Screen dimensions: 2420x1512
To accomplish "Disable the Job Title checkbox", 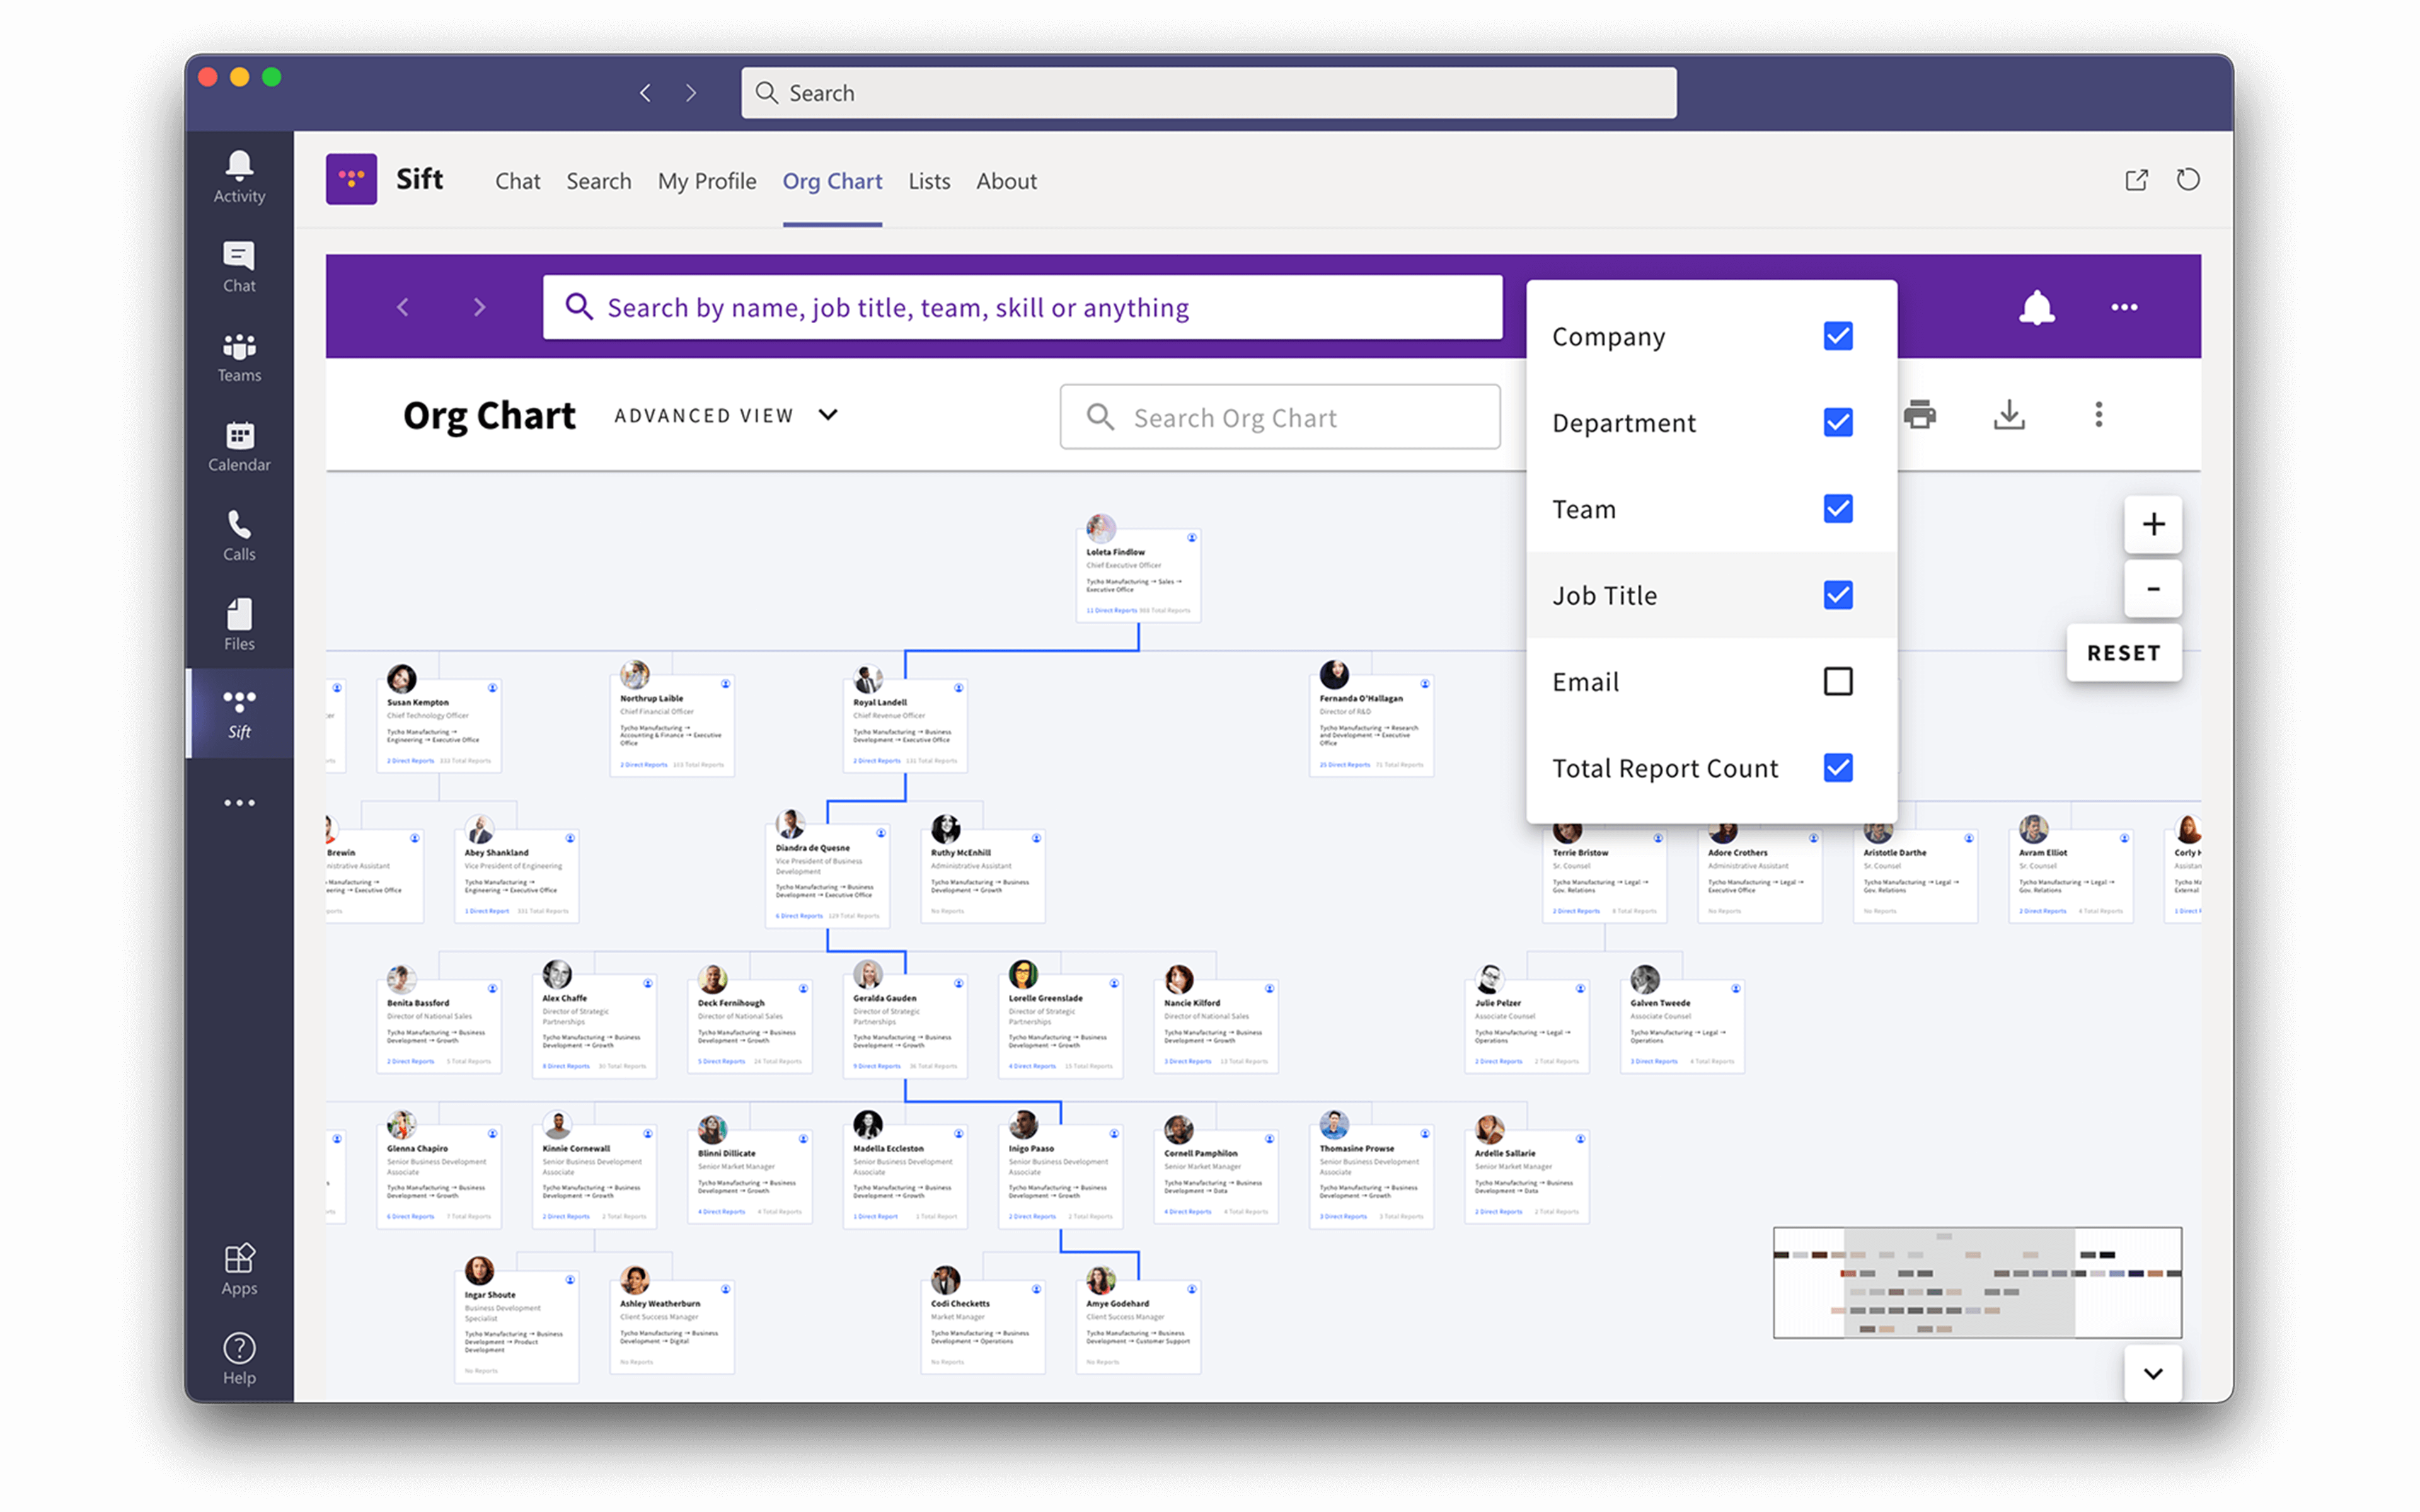I will 1837,595.
